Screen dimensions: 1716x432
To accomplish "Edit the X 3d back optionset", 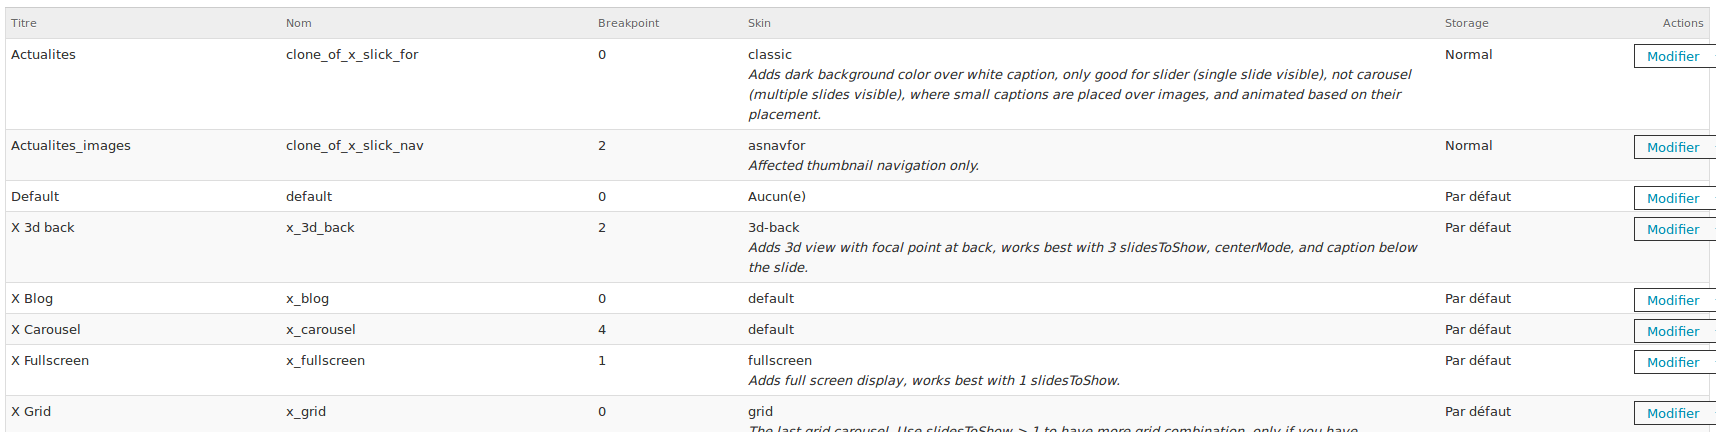I will 1673,229.
